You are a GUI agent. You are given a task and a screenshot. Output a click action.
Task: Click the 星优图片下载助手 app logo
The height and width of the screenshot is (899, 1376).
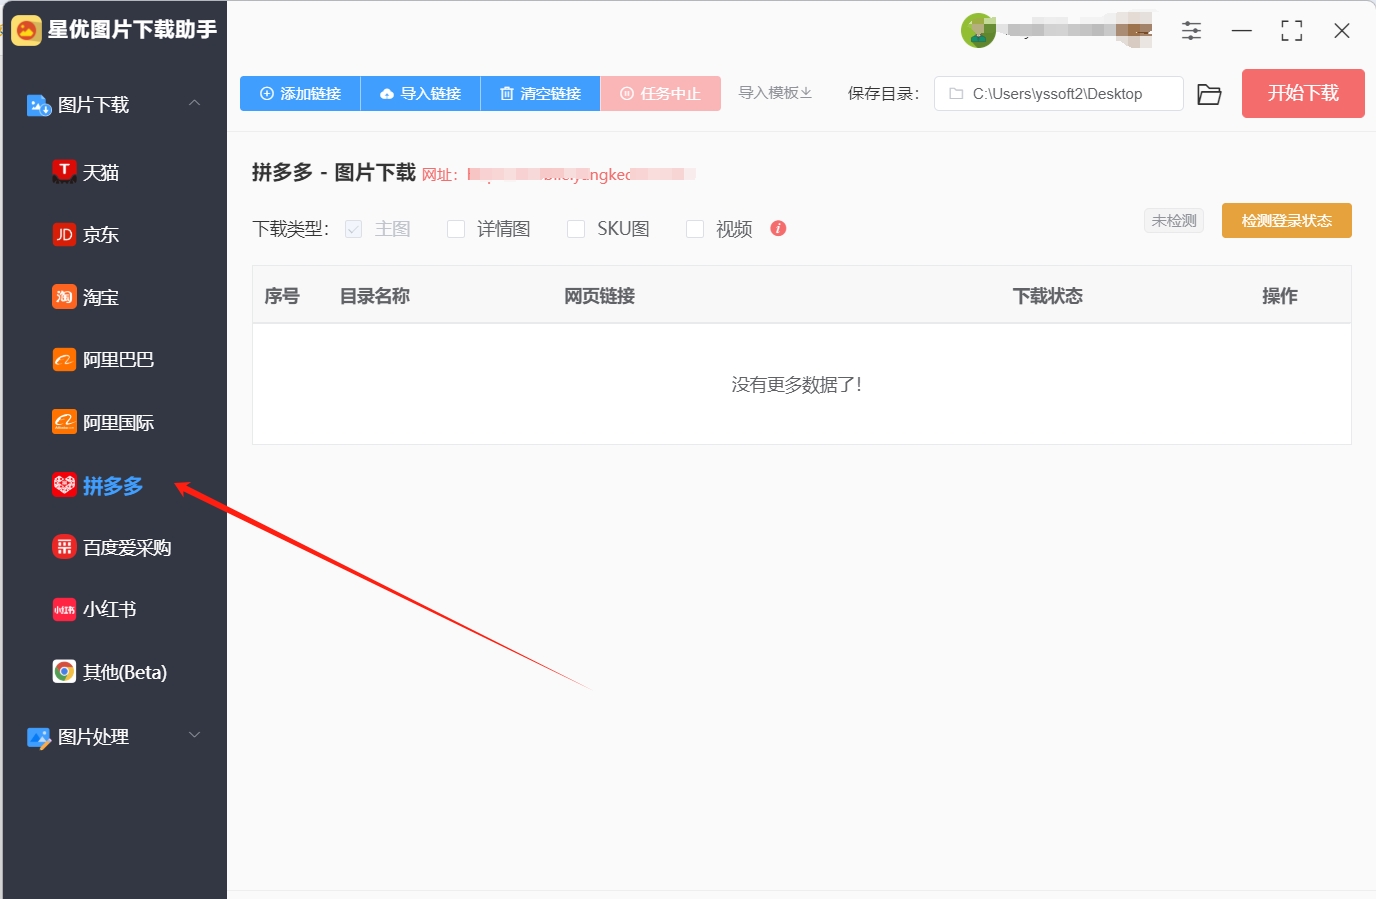point(27,30)
